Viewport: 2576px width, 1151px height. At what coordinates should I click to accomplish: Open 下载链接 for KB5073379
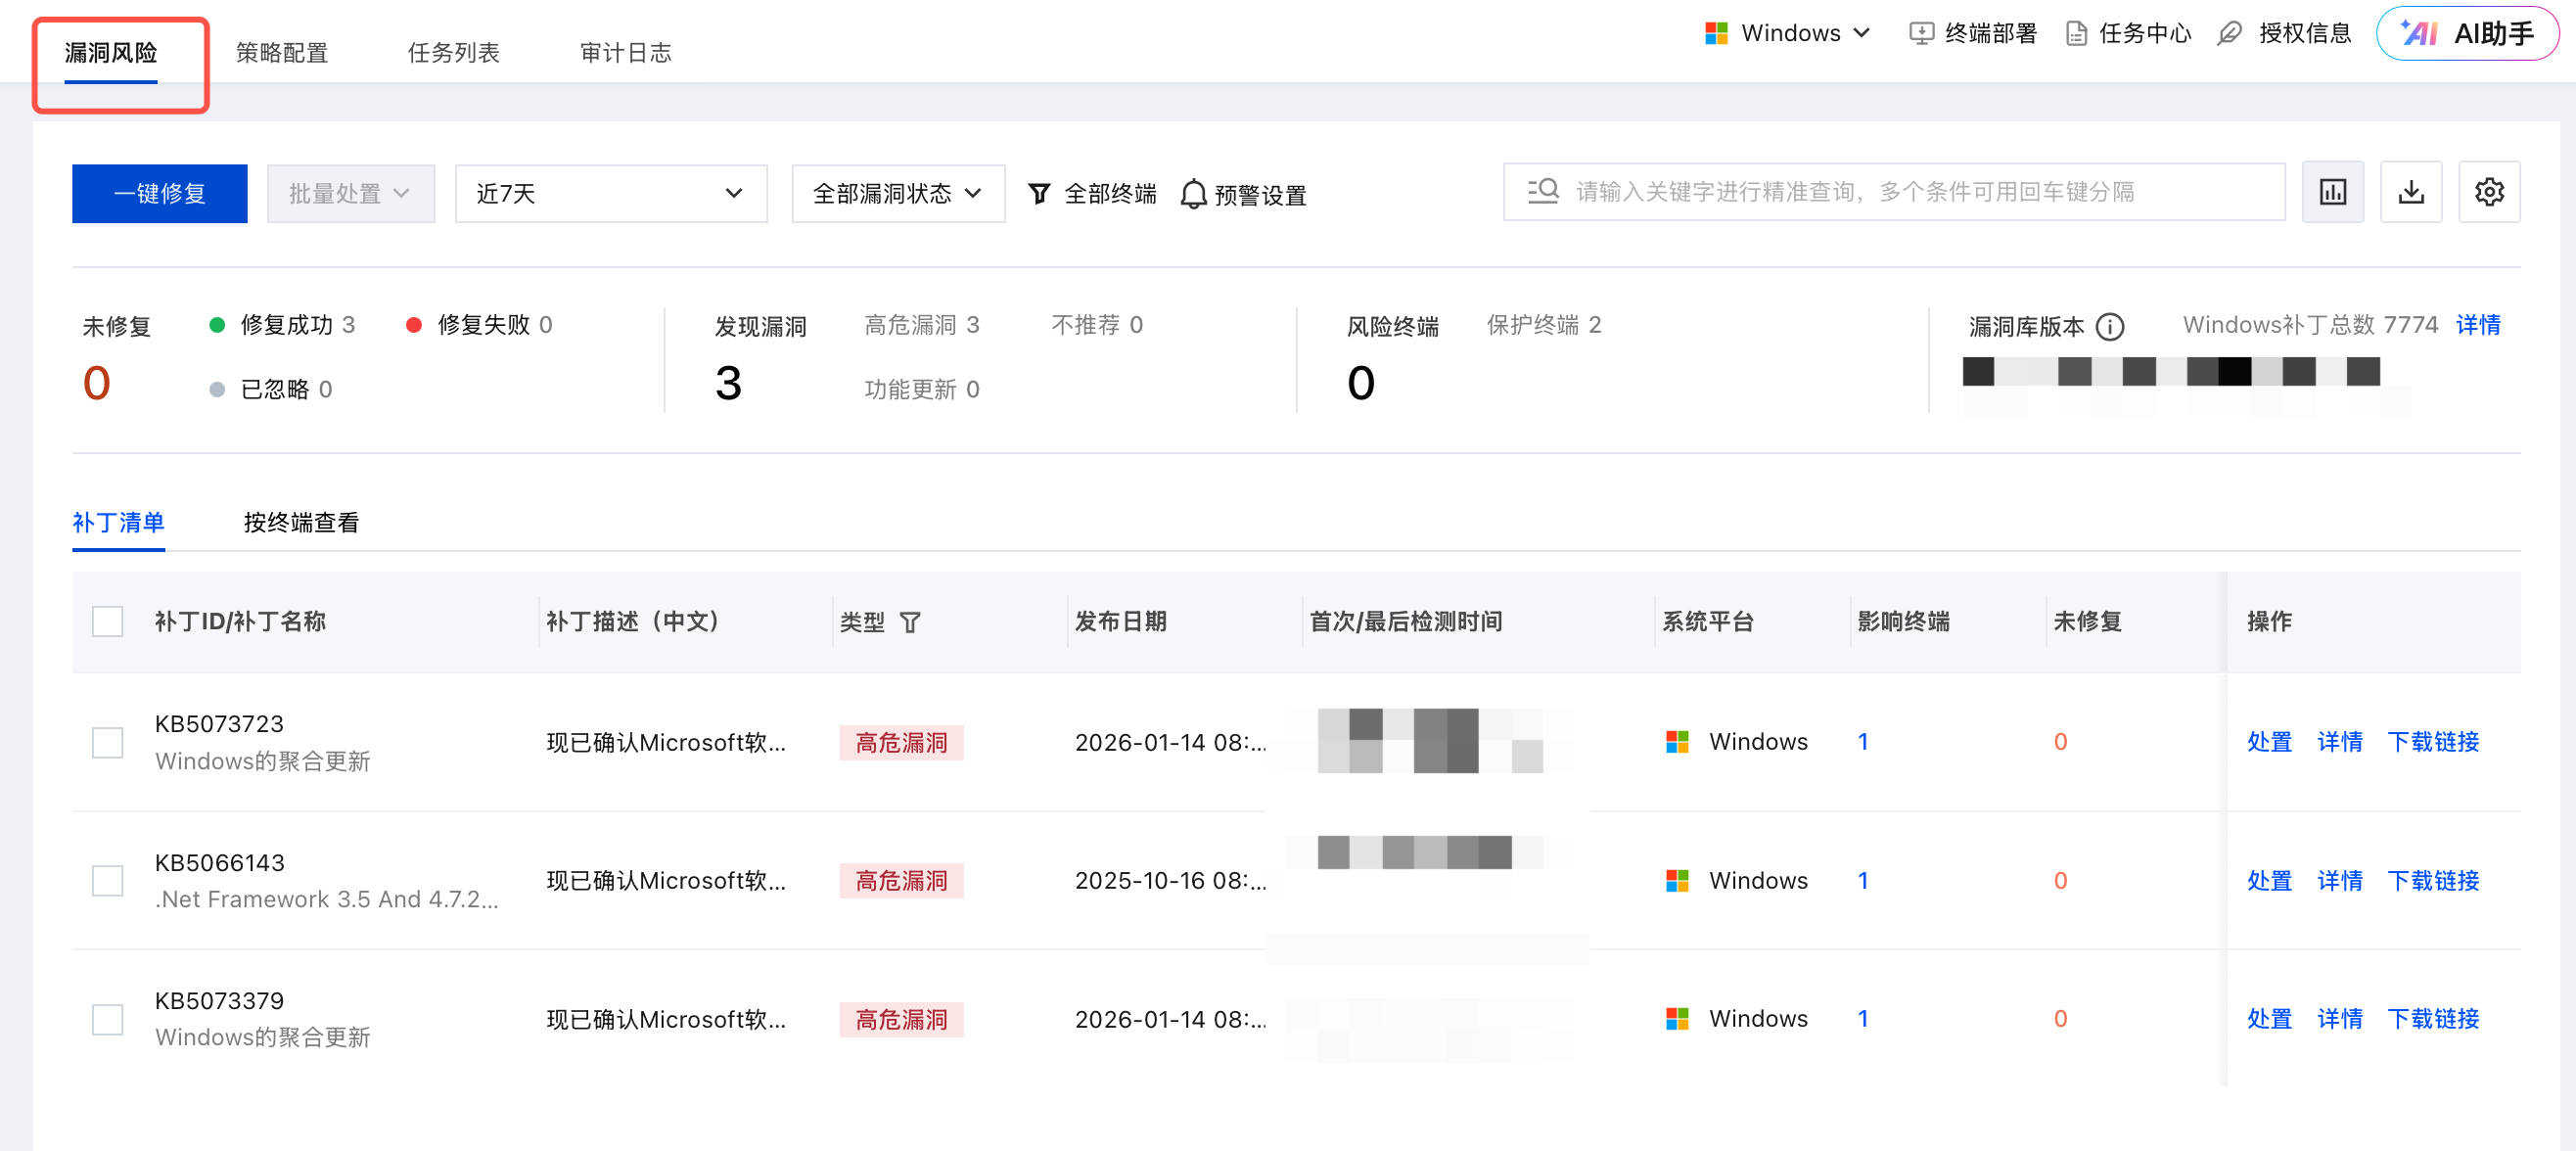[x=2432, y=1019]
